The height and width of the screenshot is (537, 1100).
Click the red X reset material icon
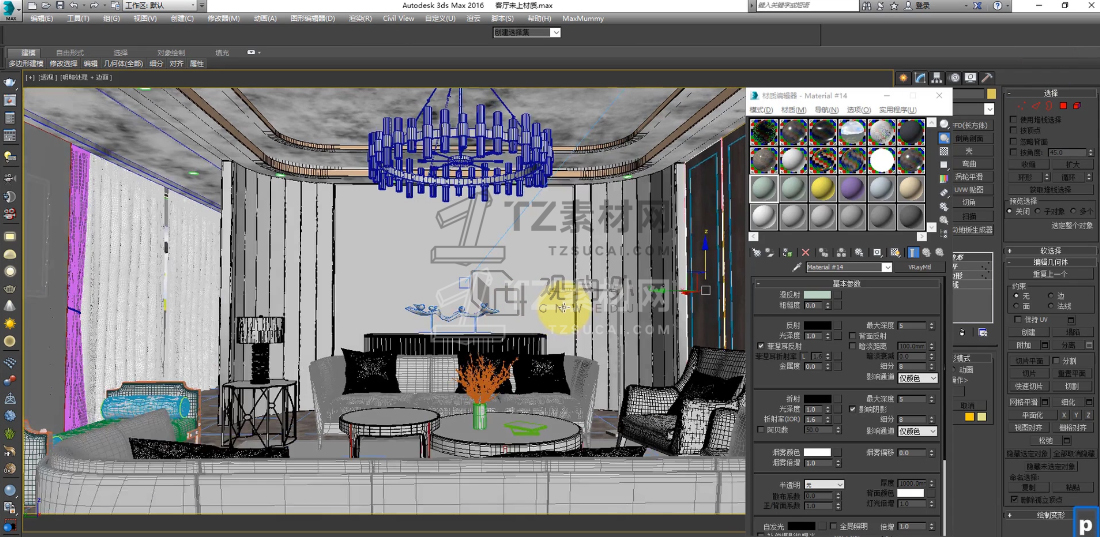805,253
